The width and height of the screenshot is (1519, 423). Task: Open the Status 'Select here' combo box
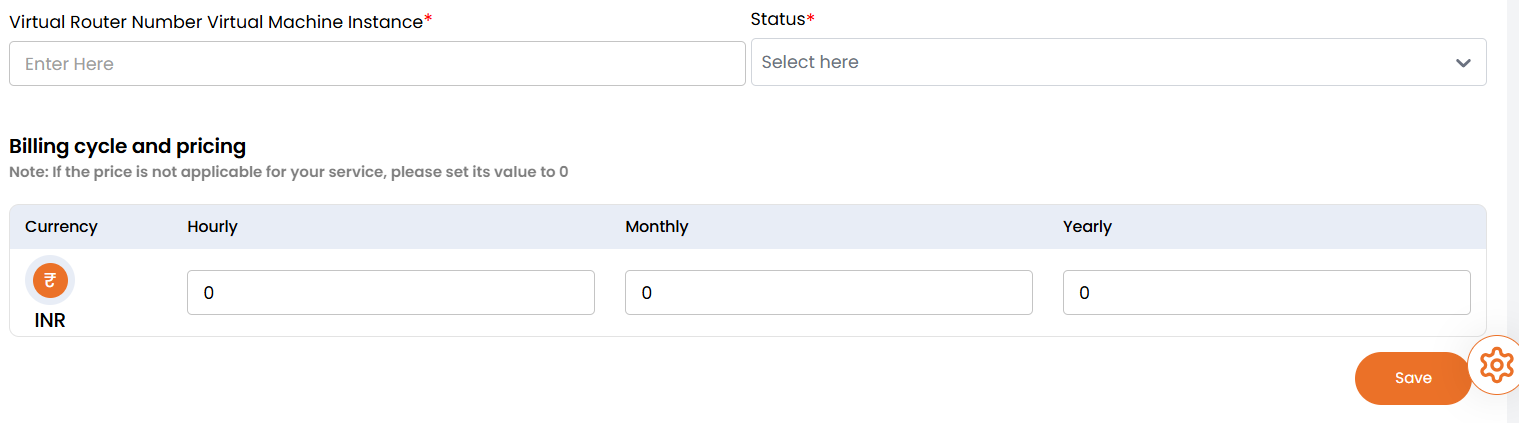[x=1100, y=62]
